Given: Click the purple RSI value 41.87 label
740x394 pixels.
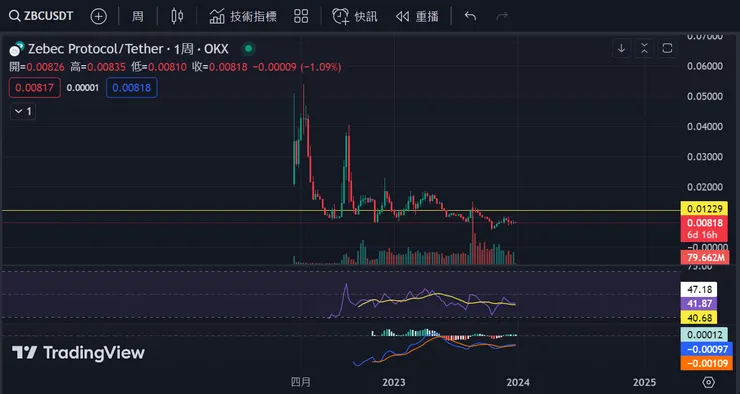Looking at the screenshot, I should (x=699, y=303).
